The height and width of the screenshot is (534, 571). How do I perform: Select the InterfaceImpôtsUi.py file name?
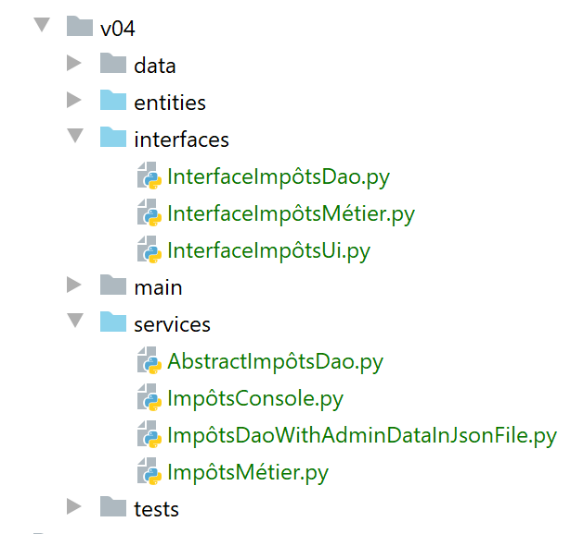pyautogui.click(x=269, y=251)
